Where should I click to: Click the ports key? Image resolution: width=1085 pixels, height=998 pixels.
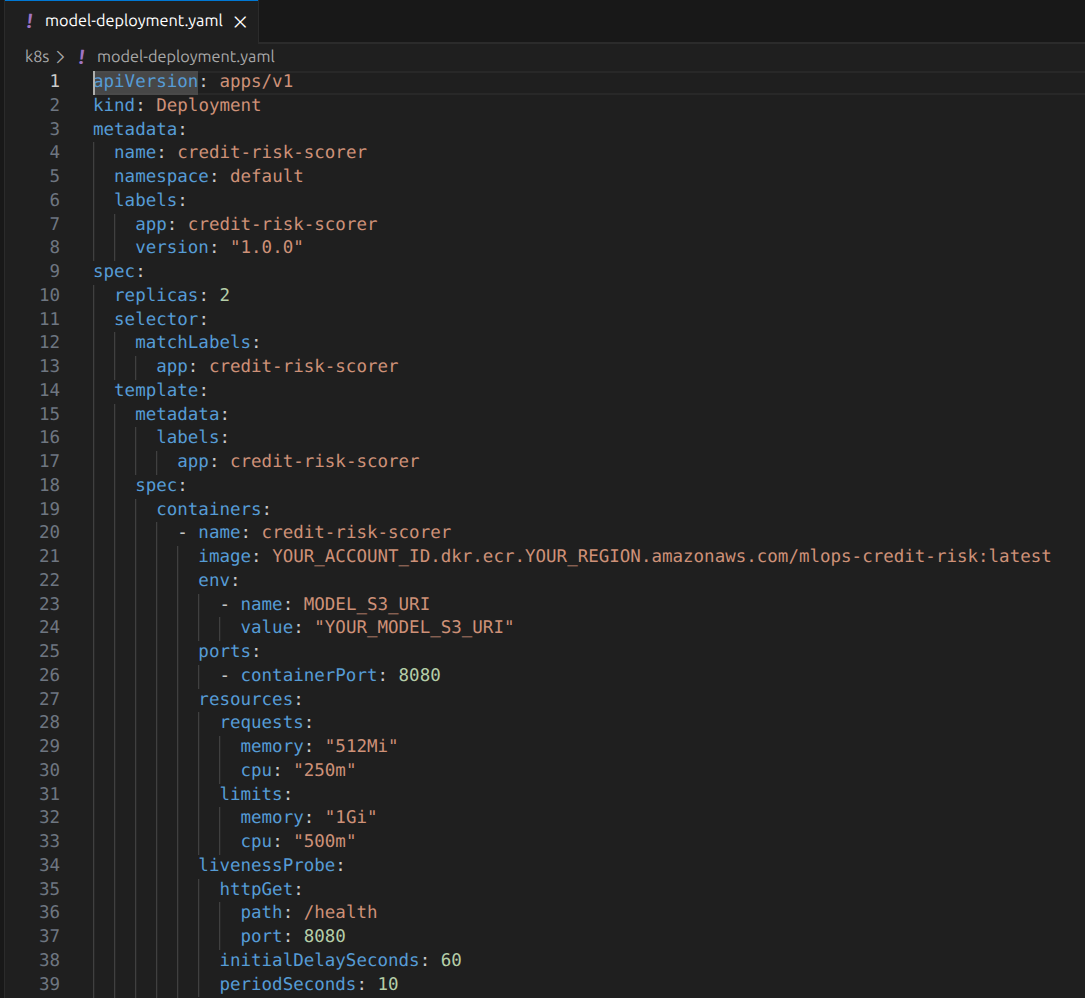click(x=224, y=652)
